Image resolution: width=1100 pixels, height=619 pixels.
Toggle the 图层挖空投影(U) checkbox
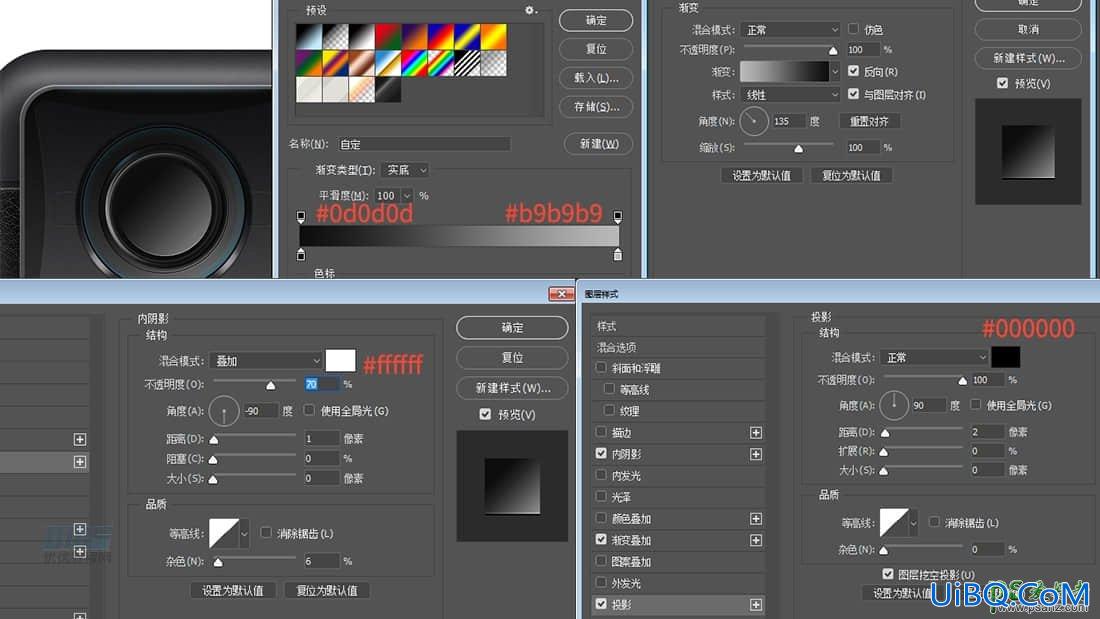pyautogui.click(x=887, y=573)
